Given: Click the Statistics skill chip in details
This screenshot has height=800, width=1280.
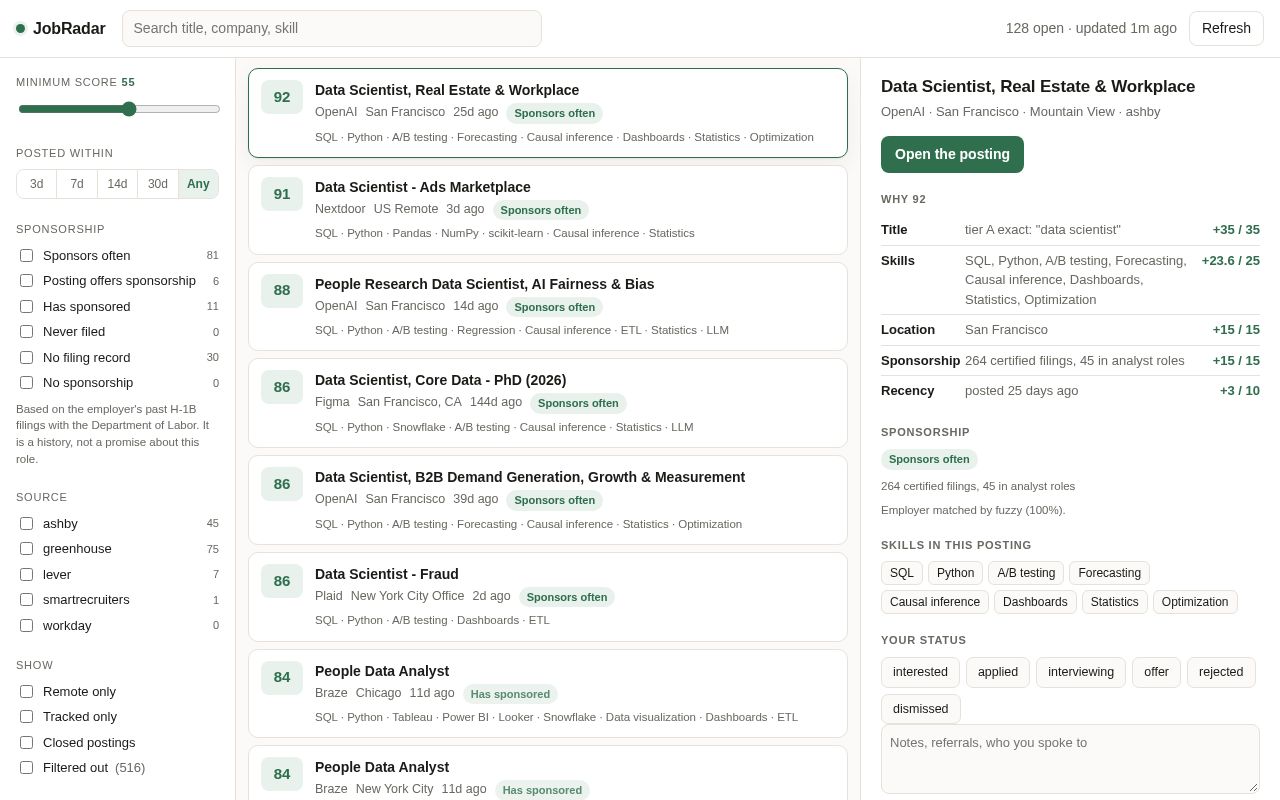Looking at the screenshot, I should [1115, 602].
